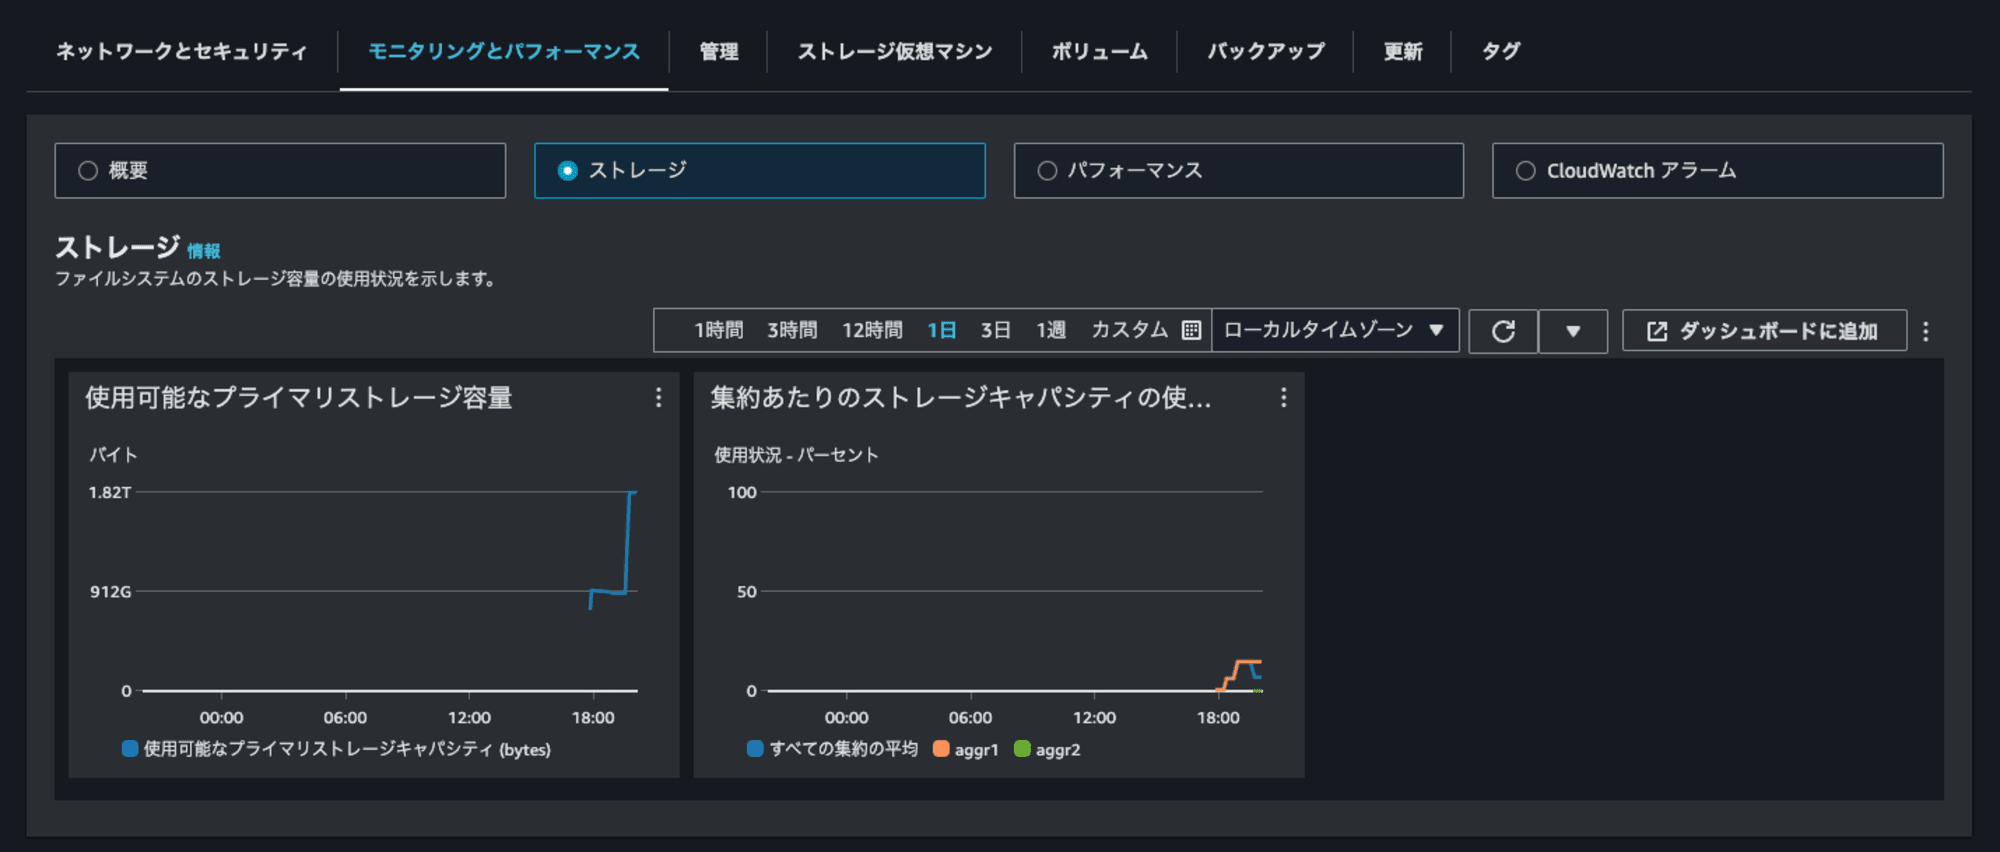Switch to the モニタリングとパフォーマンス tab
This screenshot has width=2000, height=852.
point(504,51)
